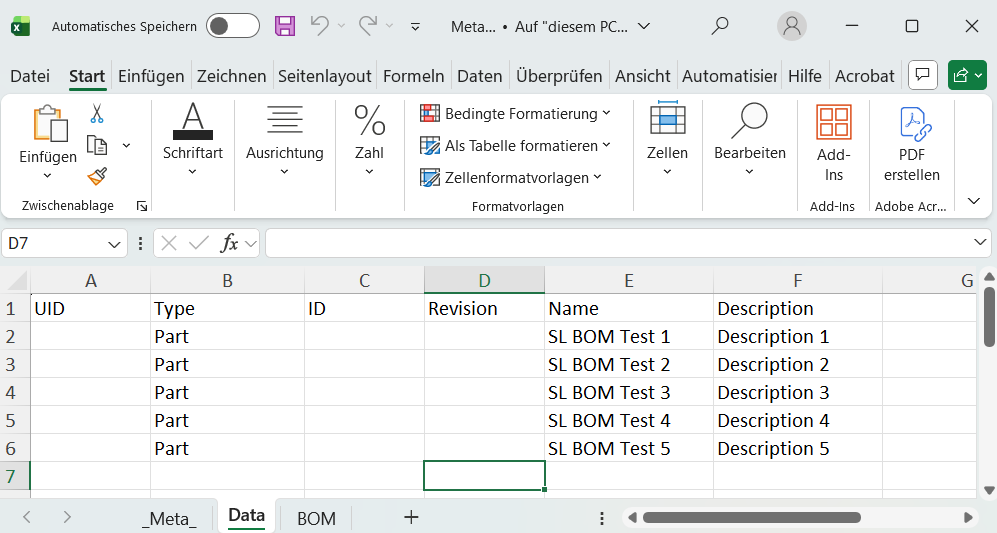Click the Redo arrow icon

[x=368, y=25]
